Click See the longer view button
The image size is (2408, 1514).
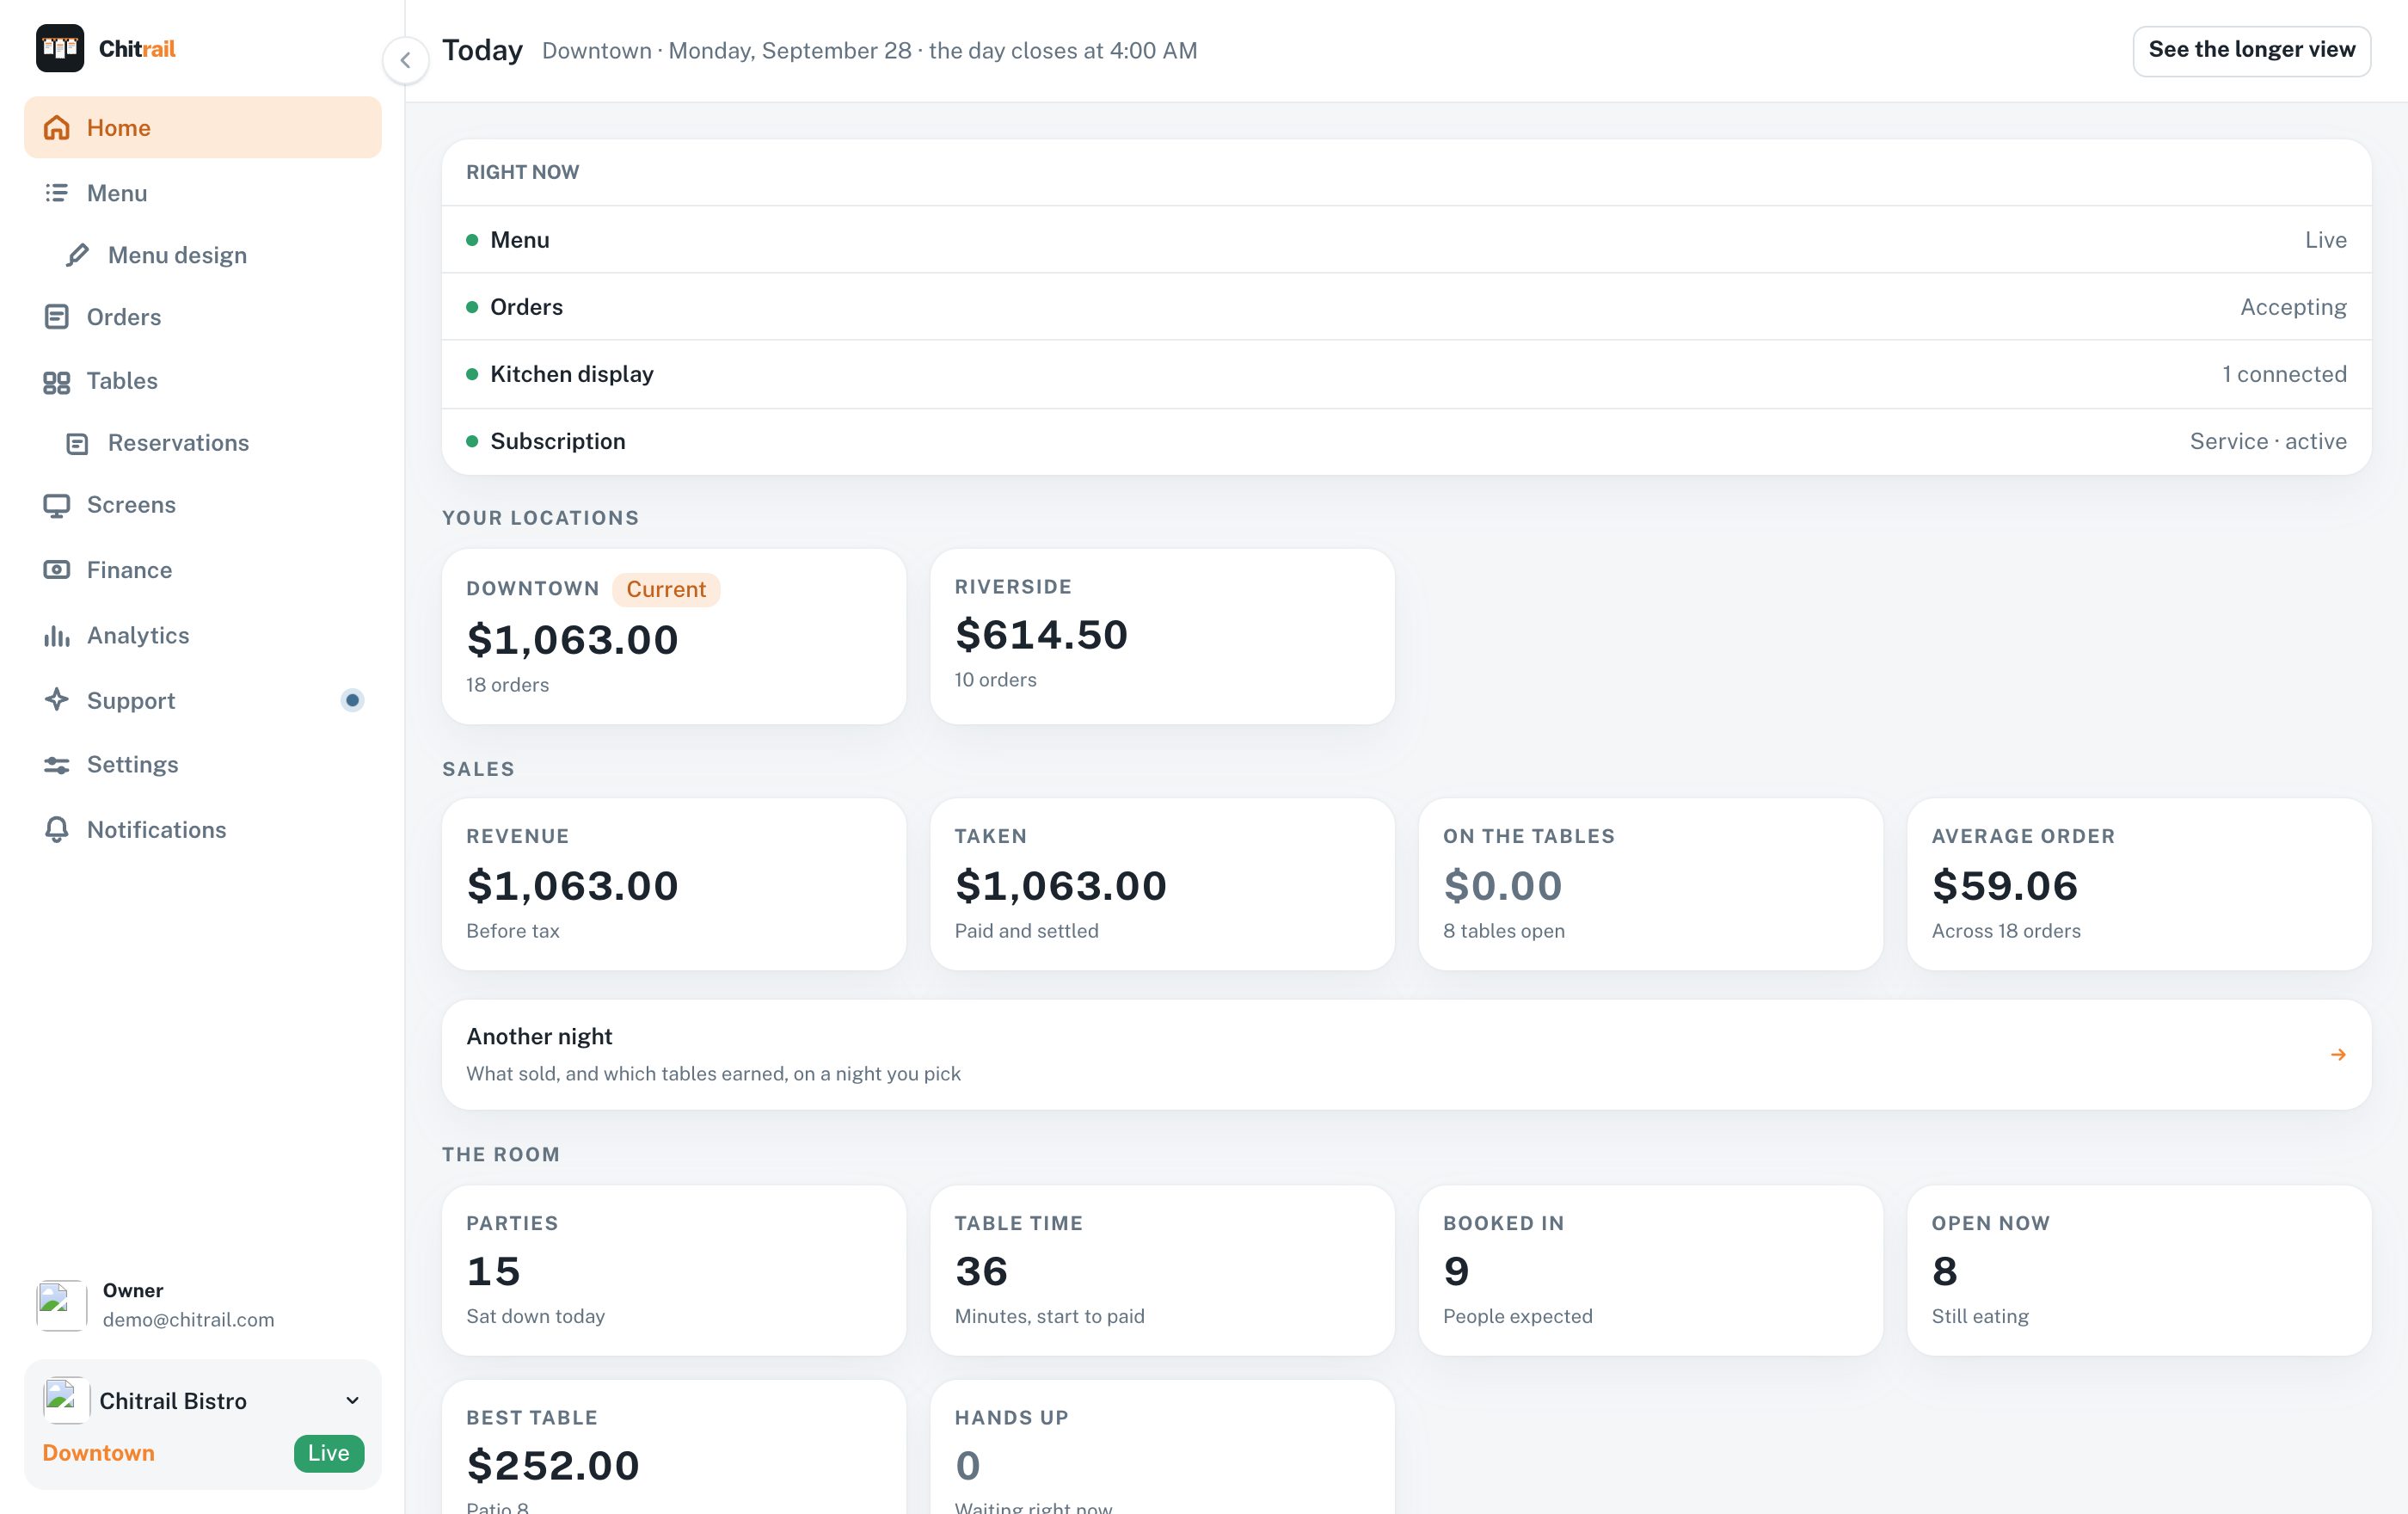coord(2251,50)
